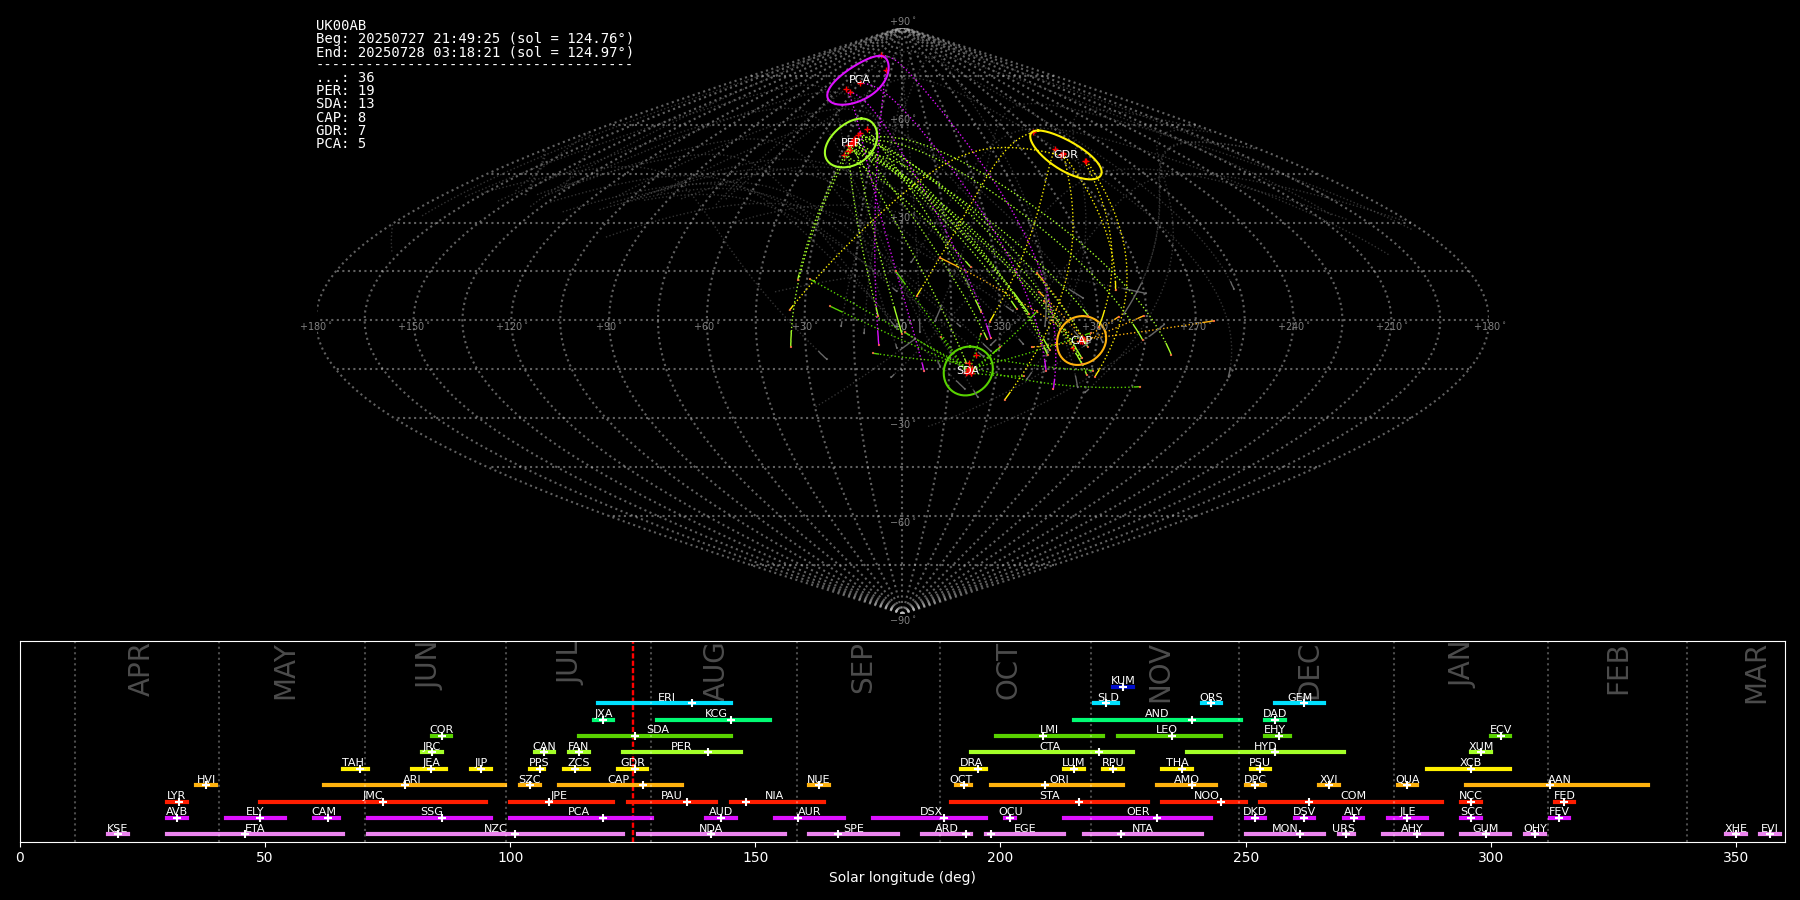Click the KCG shower label on the timeline
The height and width of the screenshot is (900, 1800).
(716, 714)
